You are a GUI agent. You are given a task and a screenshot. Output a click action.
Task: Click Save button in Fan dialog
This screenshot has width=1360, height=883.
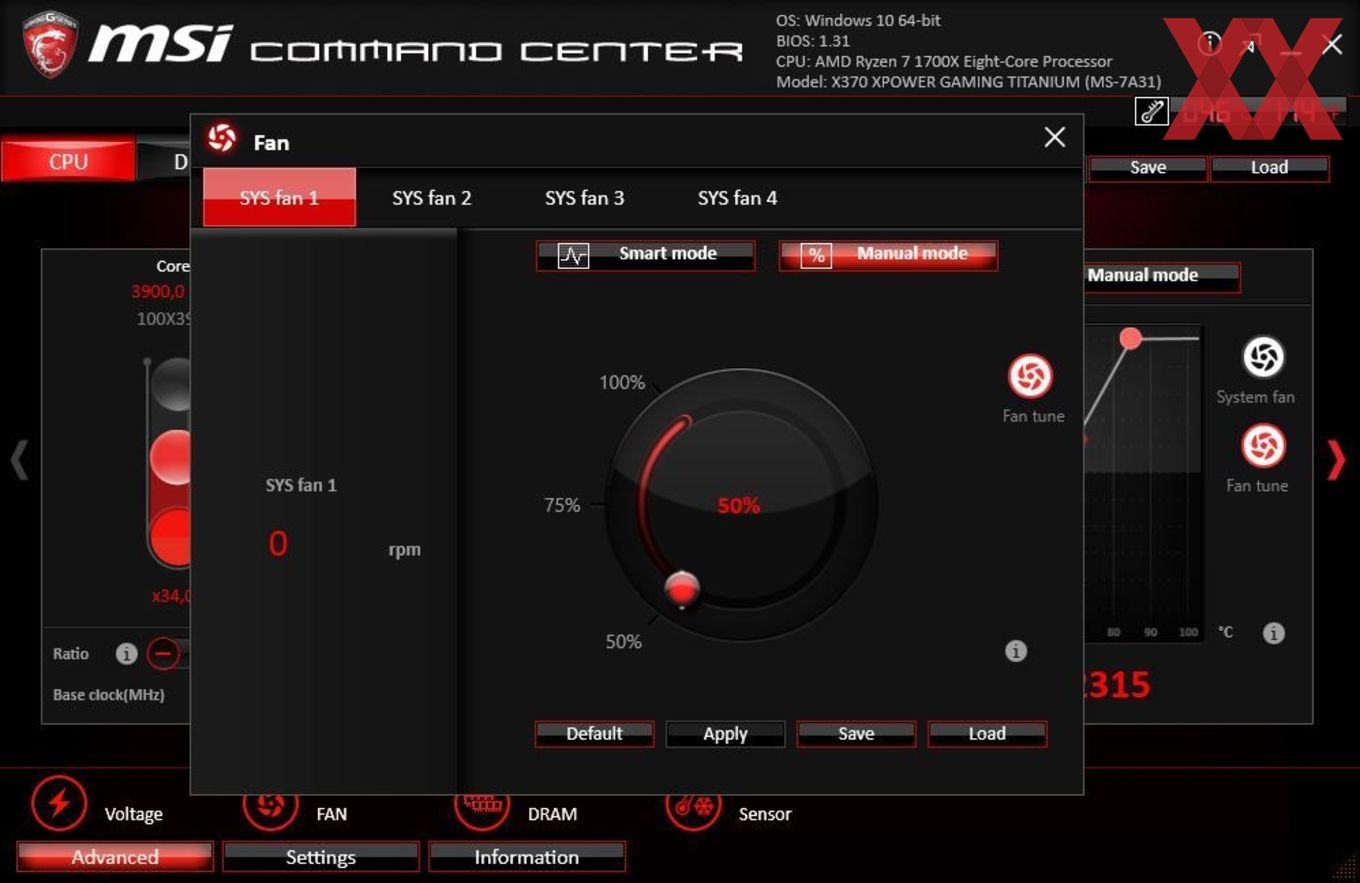(856, 733)
